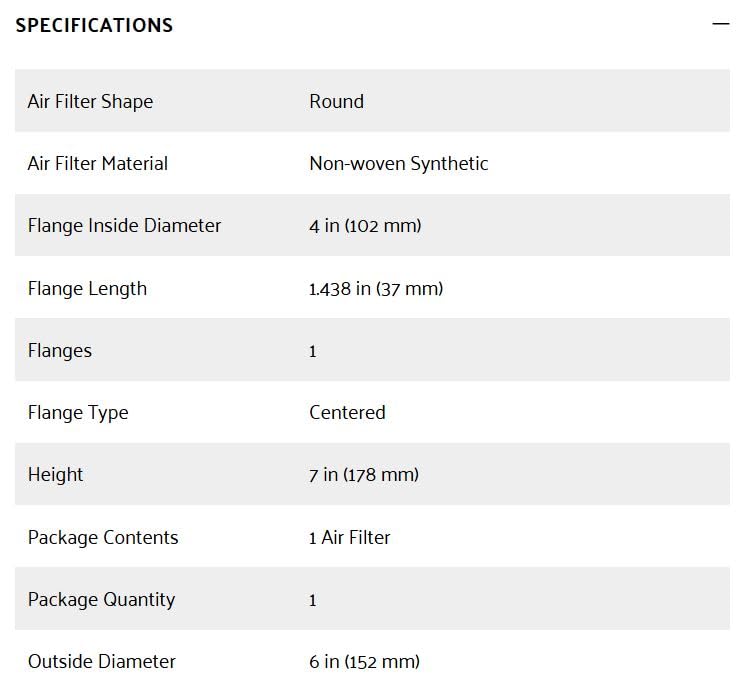The width and height of the screenshot is (740, 690).
Task: Select the Package Quantity label
Action: click(x=101, y=599)
